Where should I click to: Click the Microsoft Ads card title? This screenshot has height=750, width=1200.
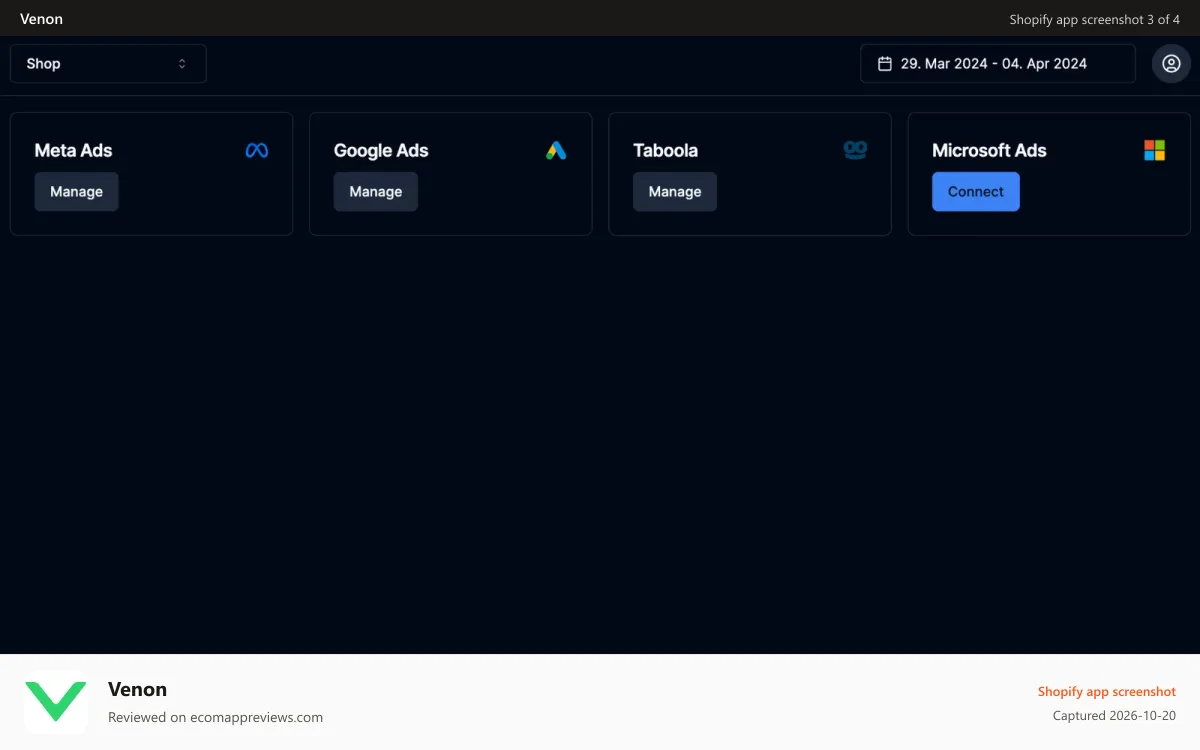point(989,150)
